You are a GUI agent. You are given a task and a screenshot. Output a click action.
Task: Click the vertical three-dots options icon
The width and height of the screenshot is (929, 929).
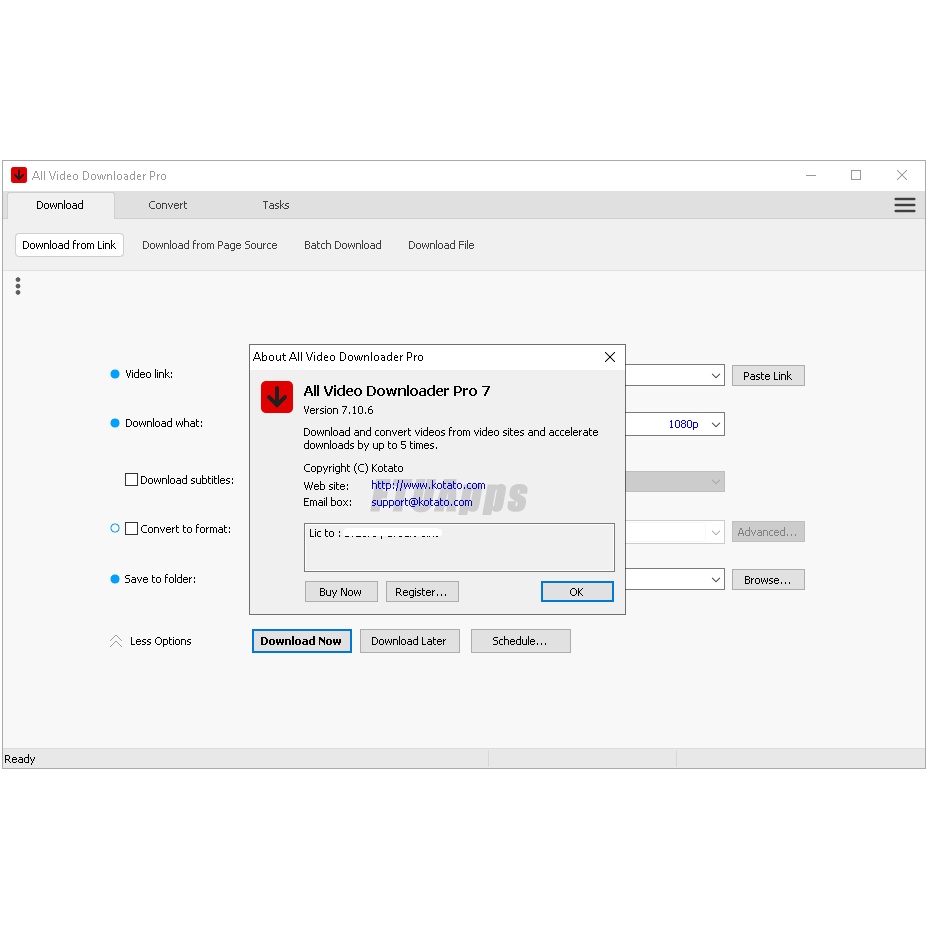18,286
